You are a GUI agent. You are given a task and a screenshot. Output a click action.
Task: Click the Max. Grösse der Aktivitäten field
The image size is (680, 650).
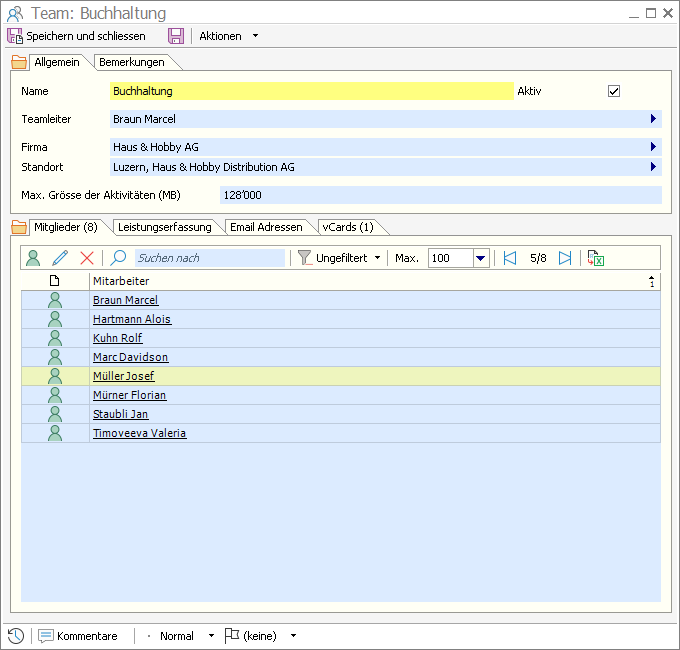441,195
